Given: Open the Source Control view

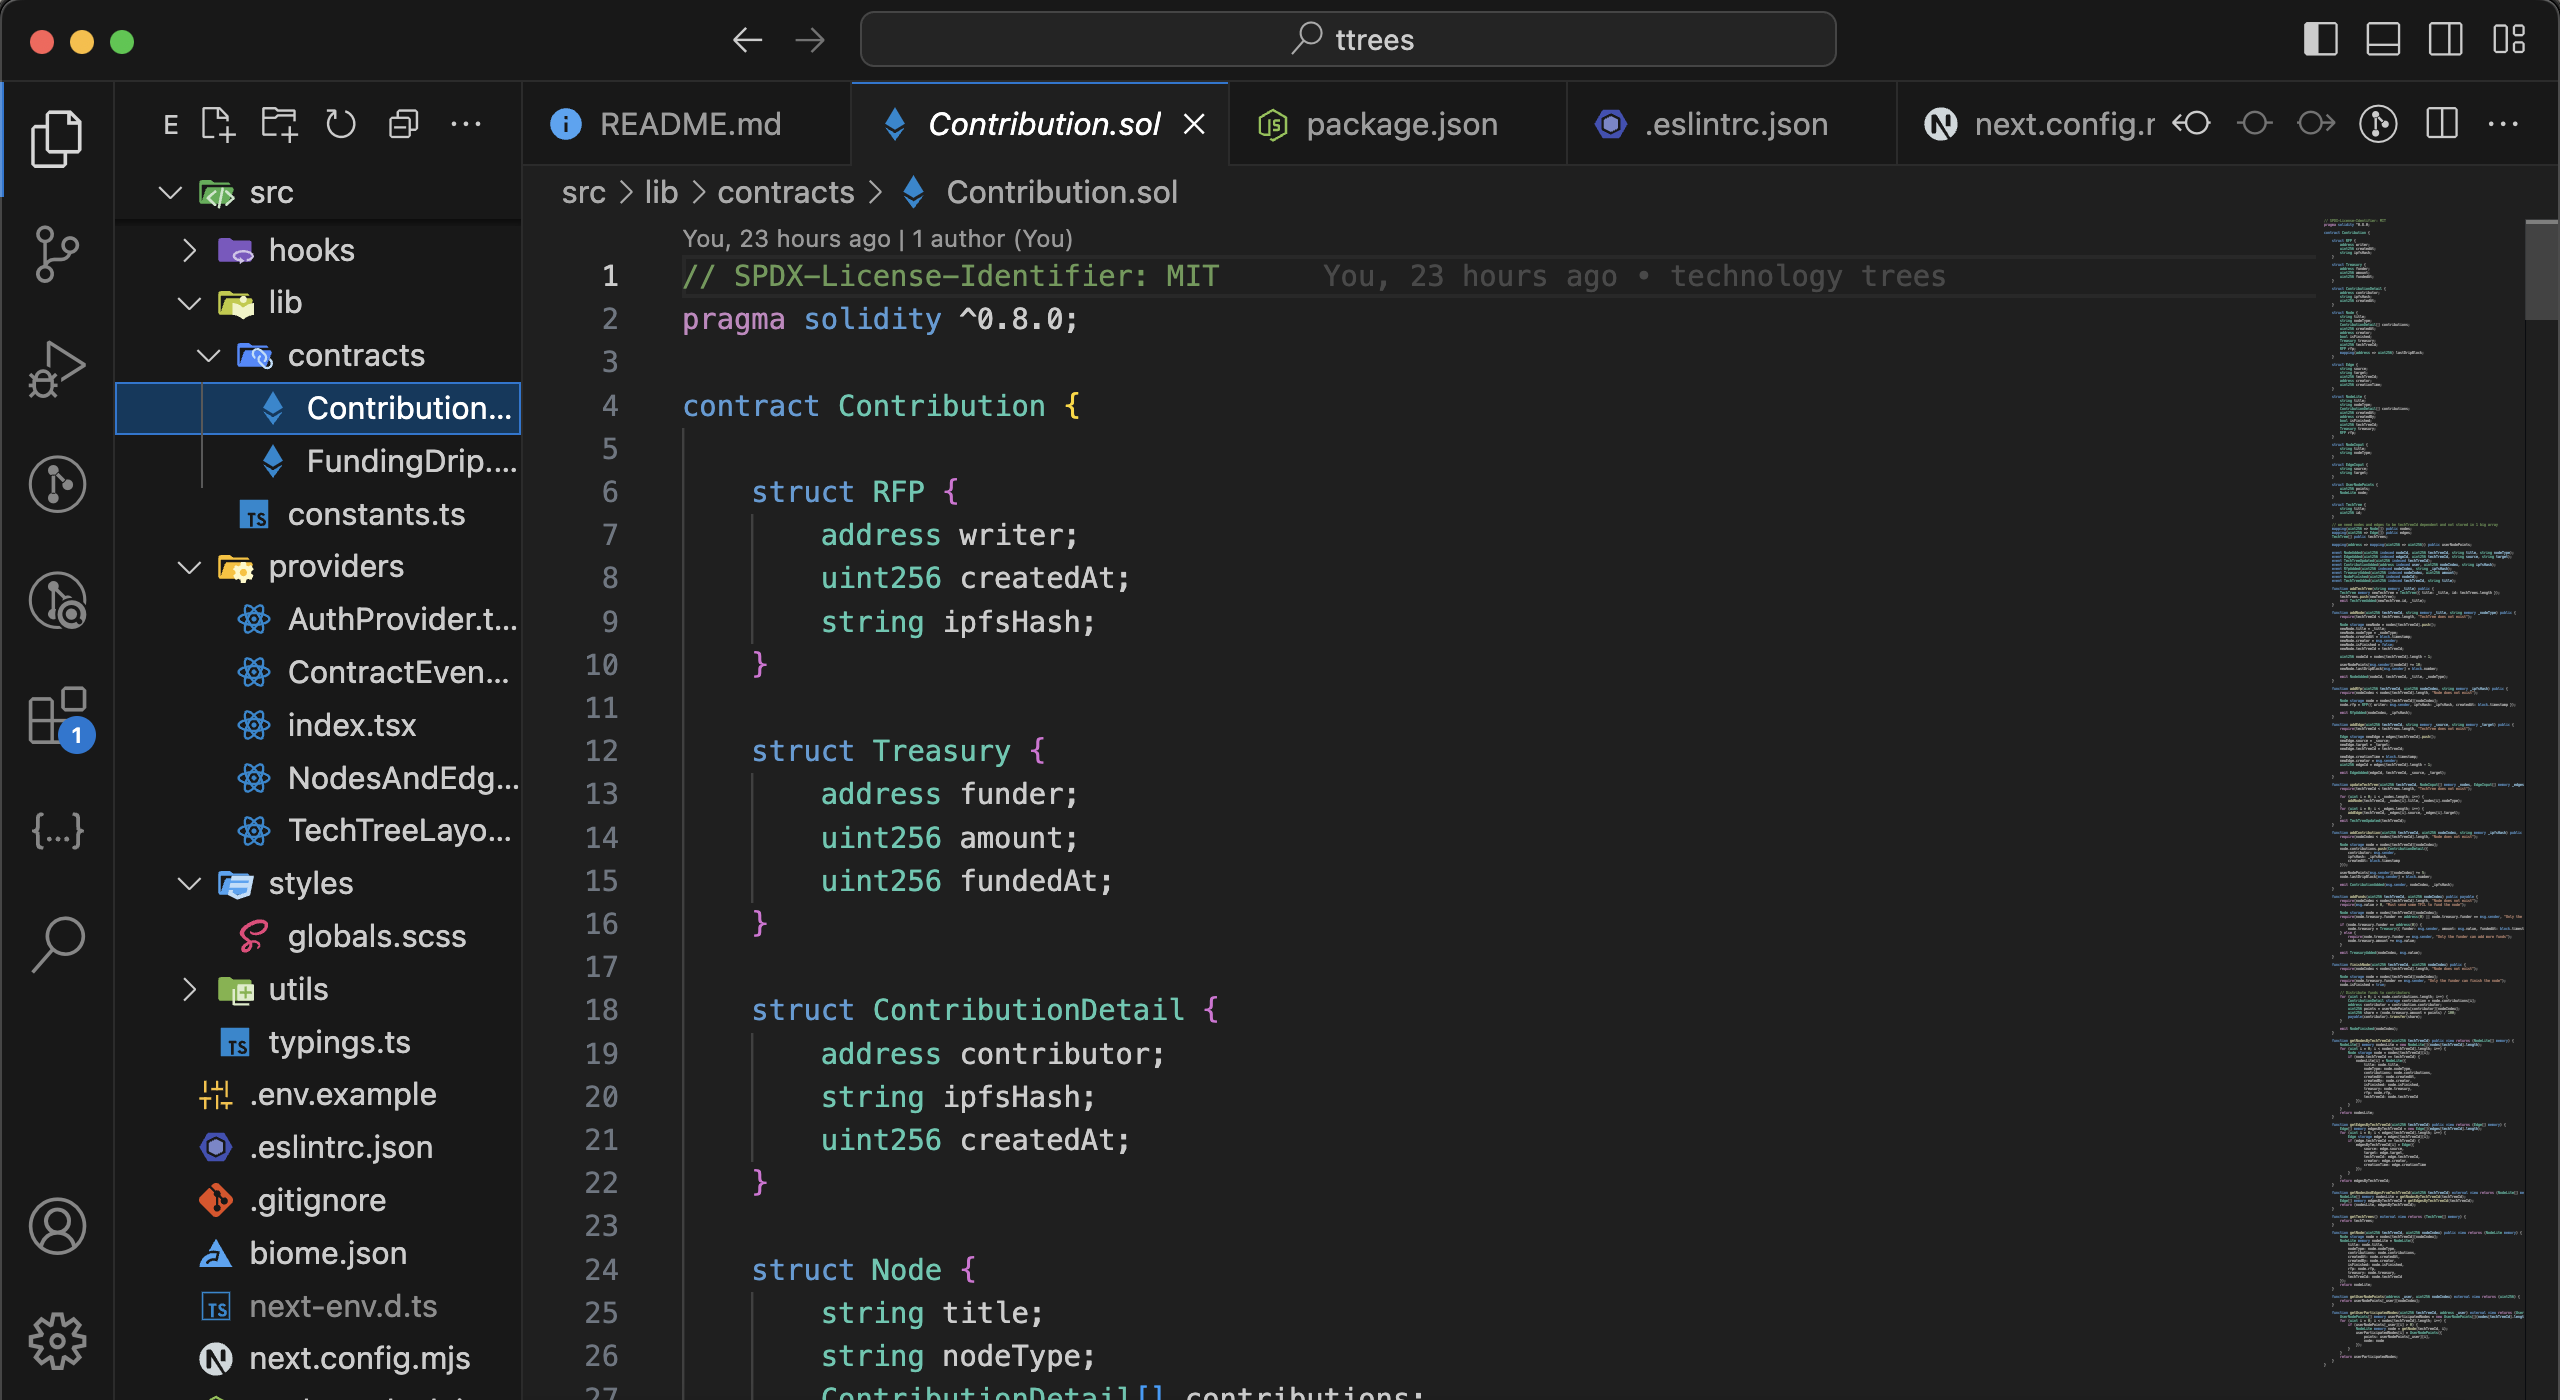Looking at the screenshot, I should tap(57, 254).
